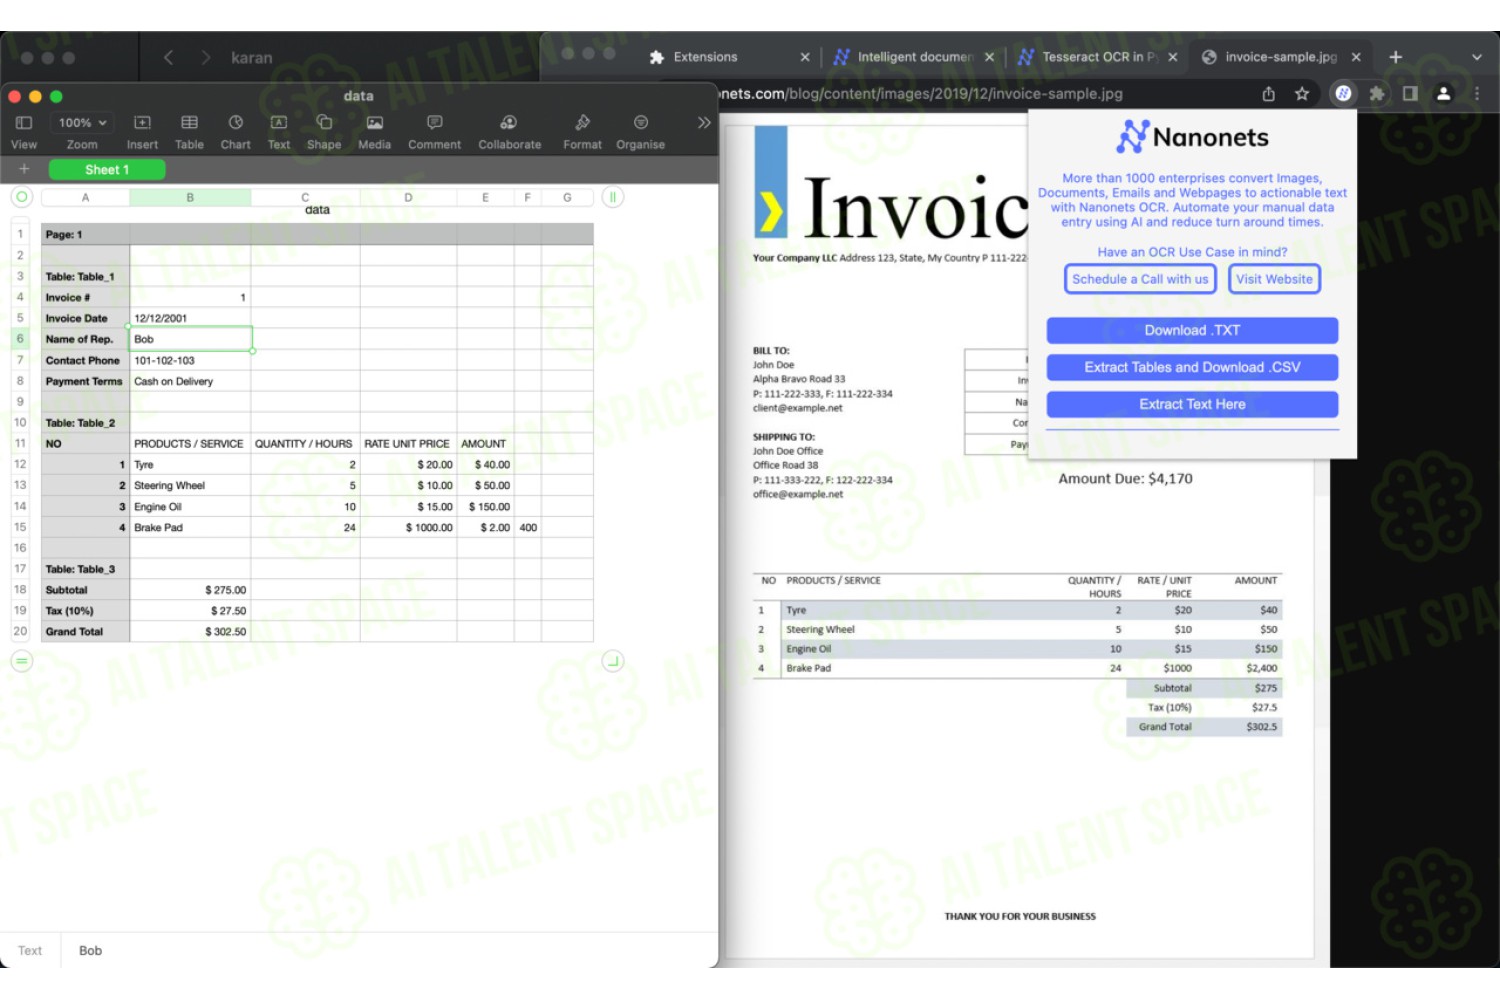Click the table corner resize handle
1500x1000 pixels.
click(613, 661)
